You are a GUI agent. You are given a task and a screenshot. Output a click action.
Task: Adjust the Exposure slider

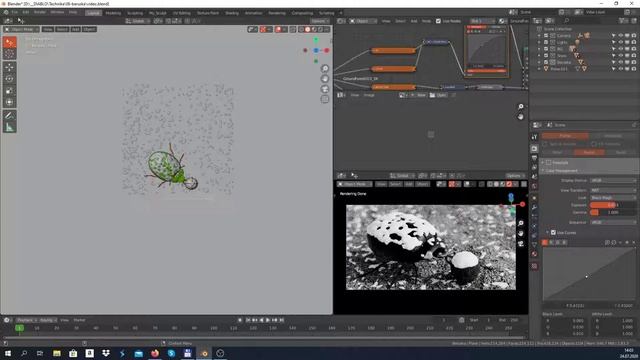click(613, 205)
